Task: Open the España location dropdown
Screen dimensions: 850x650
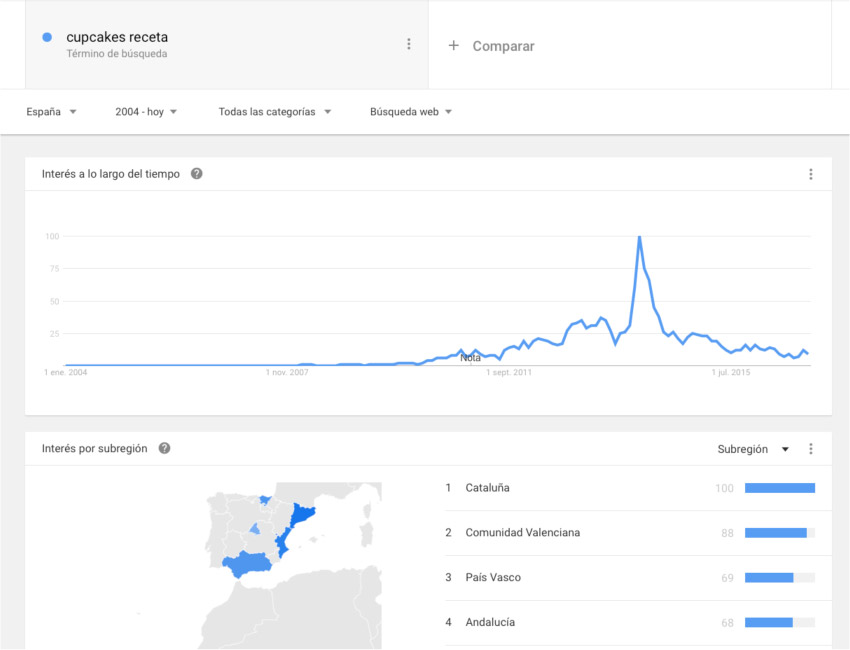Action: (x=50, y=111)
